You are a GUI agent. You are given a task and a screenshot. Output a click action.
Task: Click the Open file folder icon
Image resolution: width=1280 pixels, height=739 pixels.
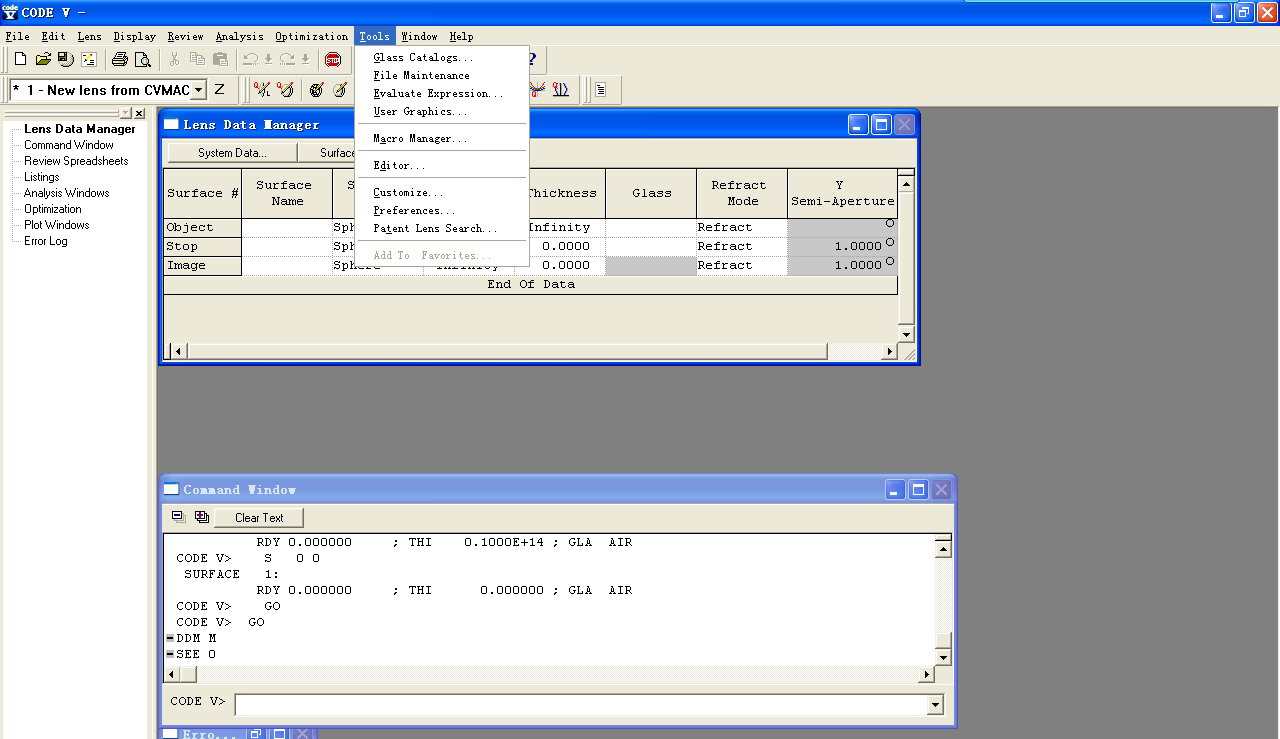click(x=43, y=59)
